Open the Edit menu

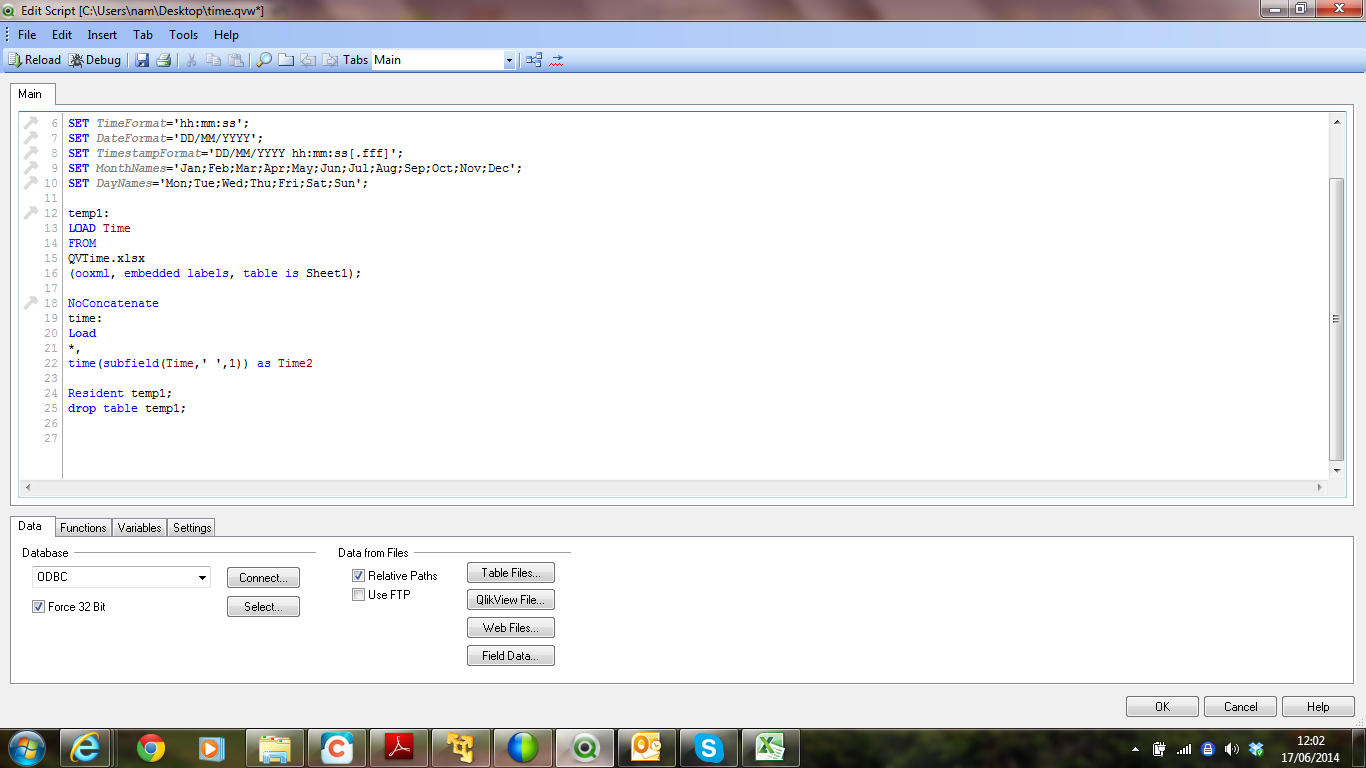[62, 35]
